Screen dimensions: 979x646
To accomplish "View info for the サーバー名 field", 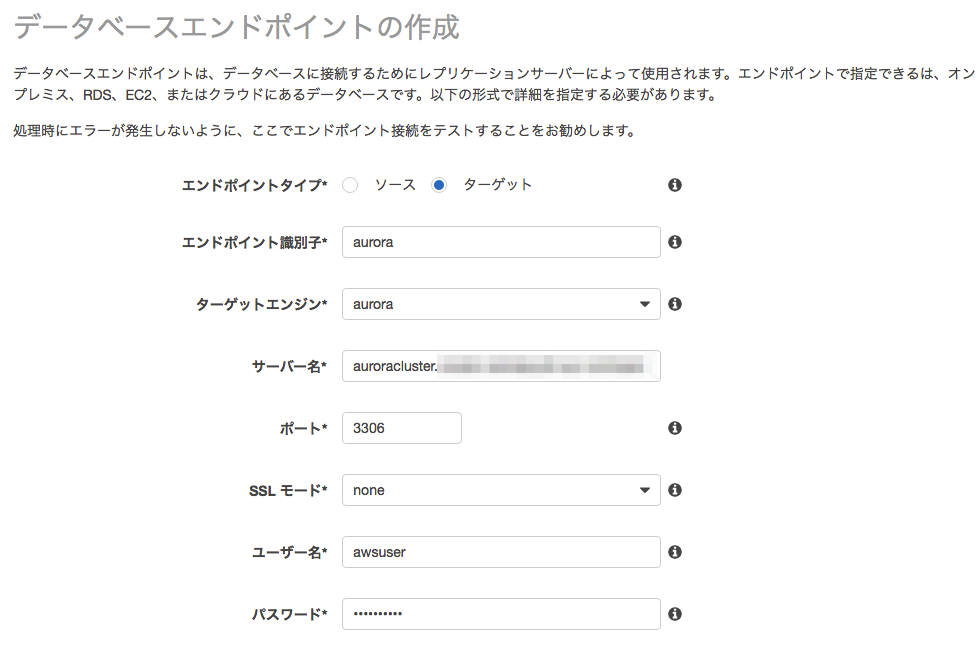I will point(674,366).
